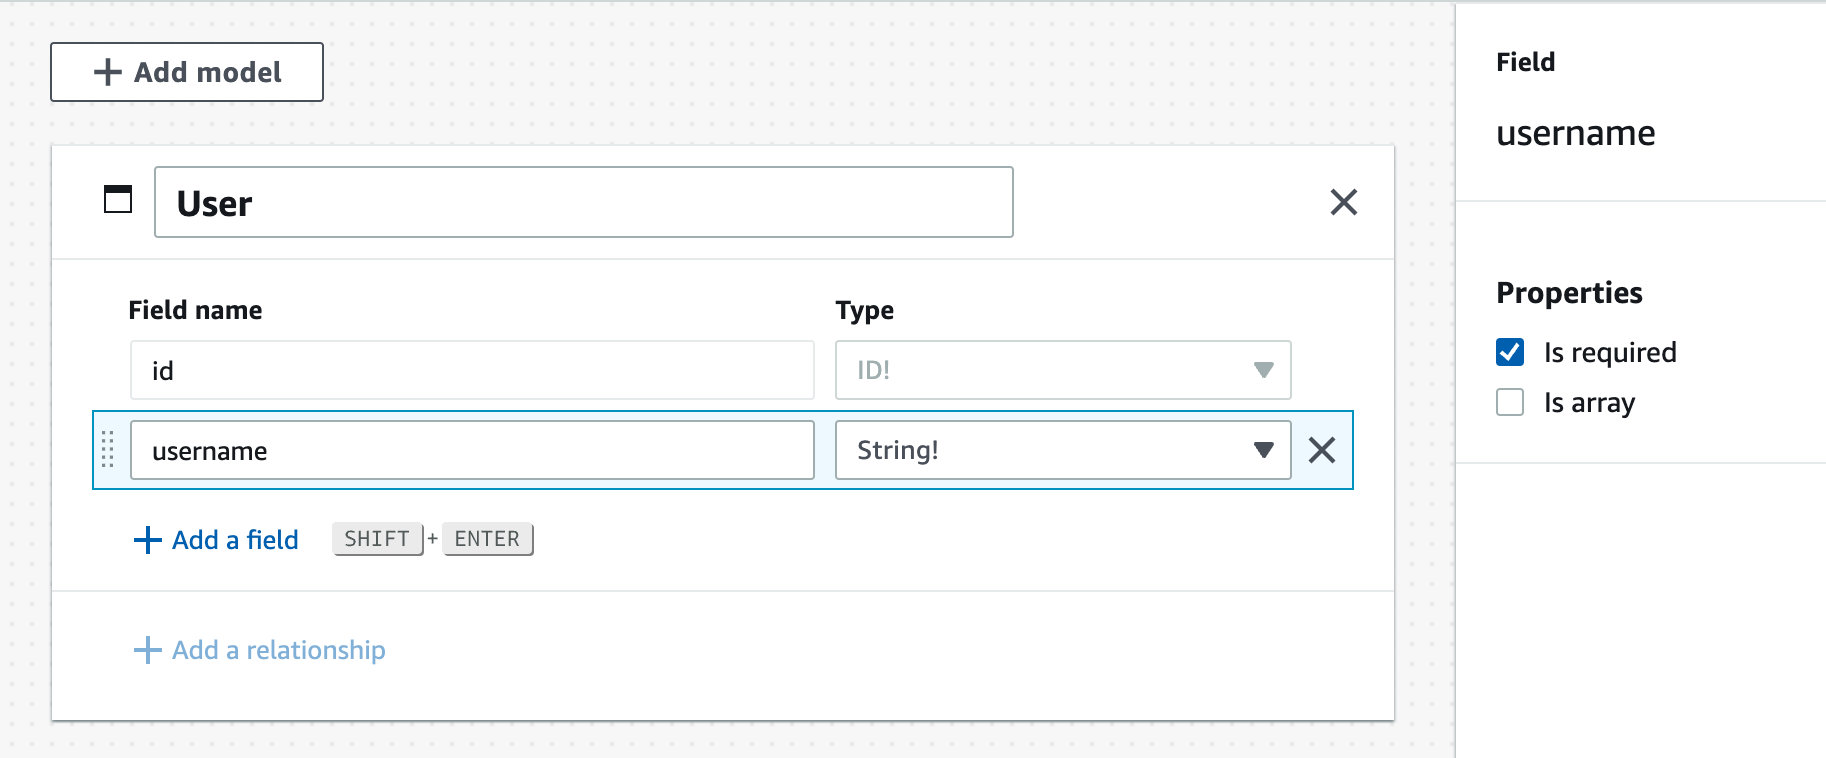Click the plus icon in Add model button
The width and height of the screenshot is (1826, 758).
coord(107,72)
